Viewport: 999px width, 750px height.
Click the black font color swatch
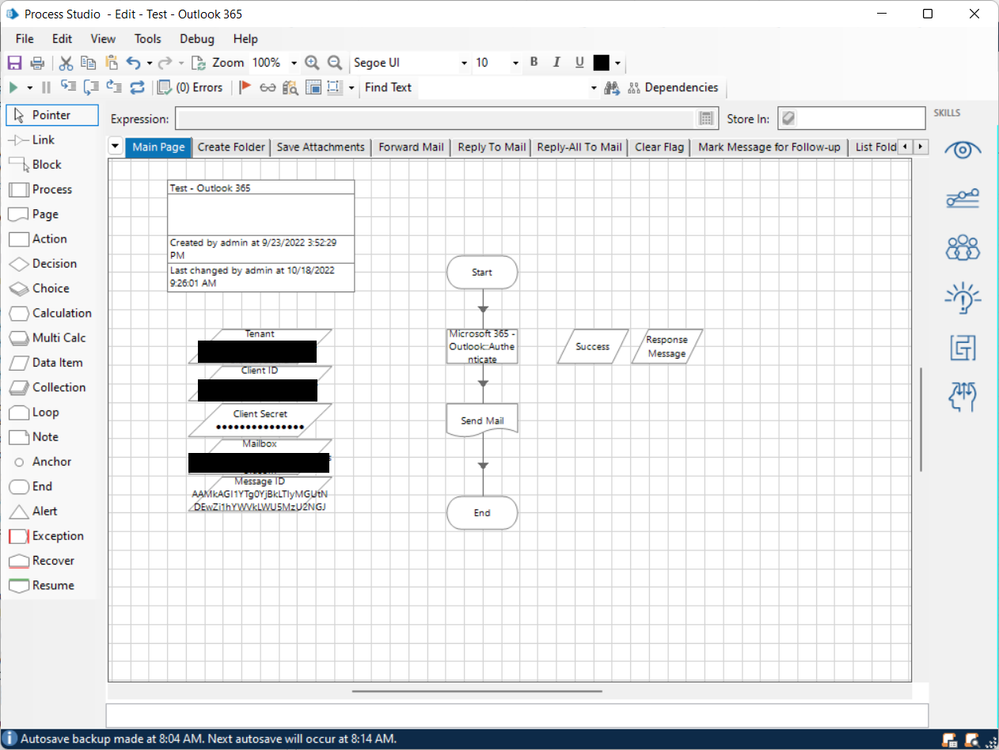(601, 63)
